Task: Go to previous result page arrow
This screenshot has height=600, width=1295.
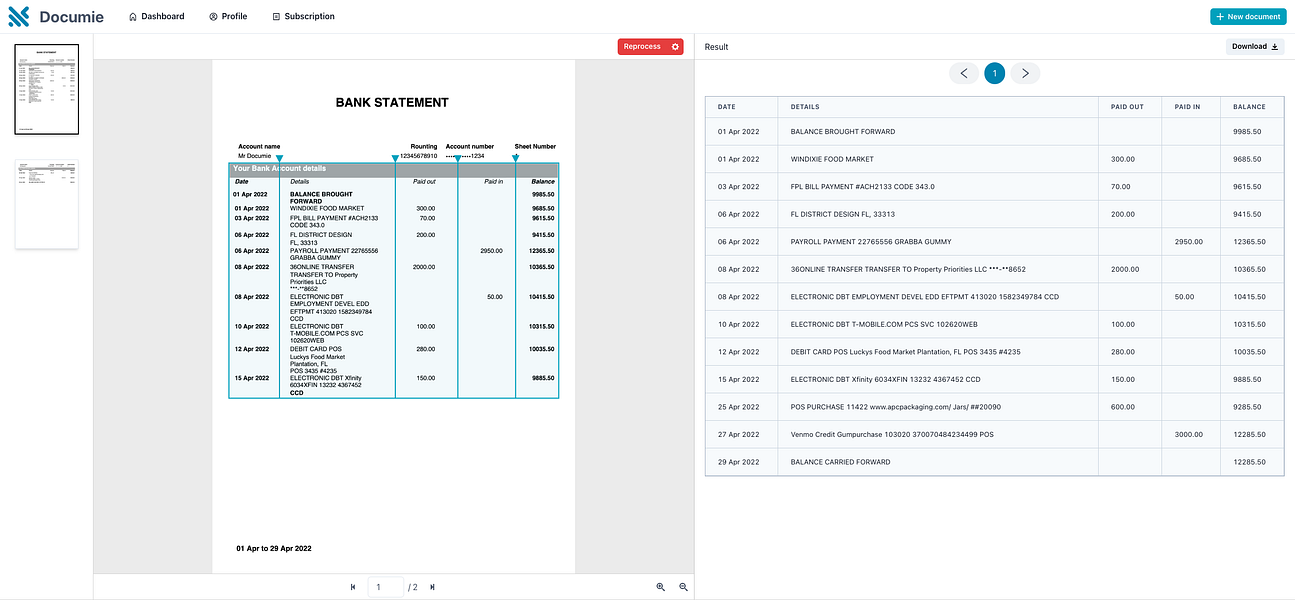Action: pos(964,73)
